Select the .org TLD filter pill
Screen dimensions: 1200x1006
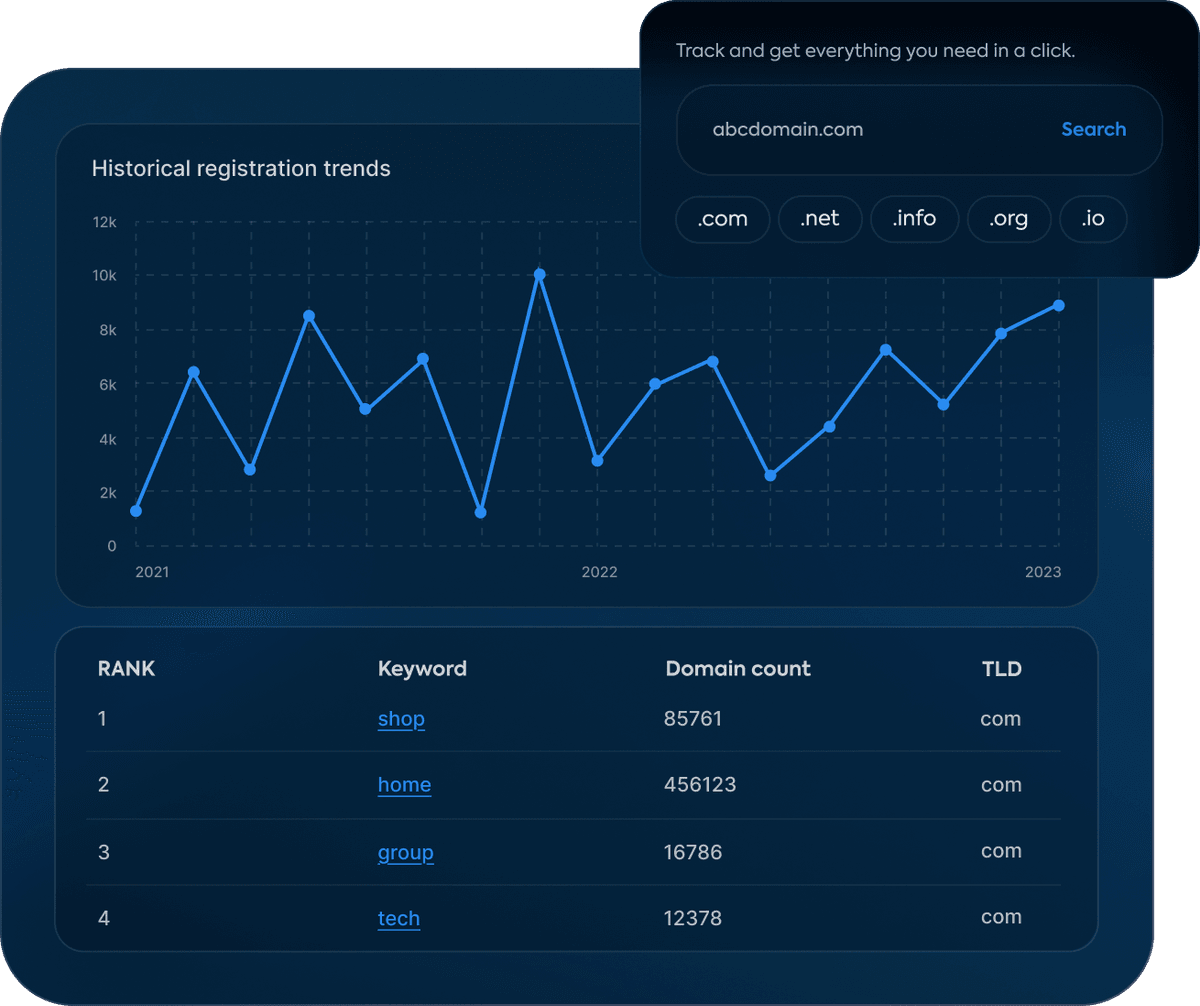[1009, 219]
